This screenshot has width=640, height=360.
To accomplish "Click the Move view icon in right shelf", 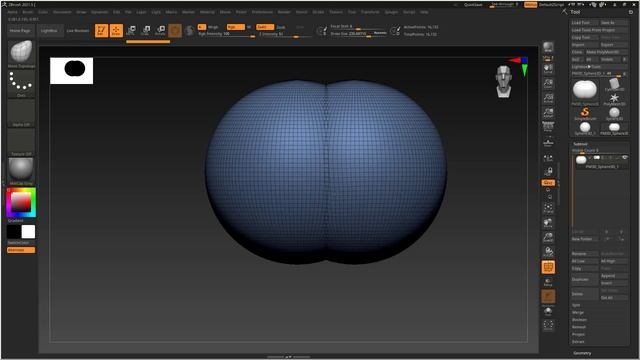I will point(548,223).
